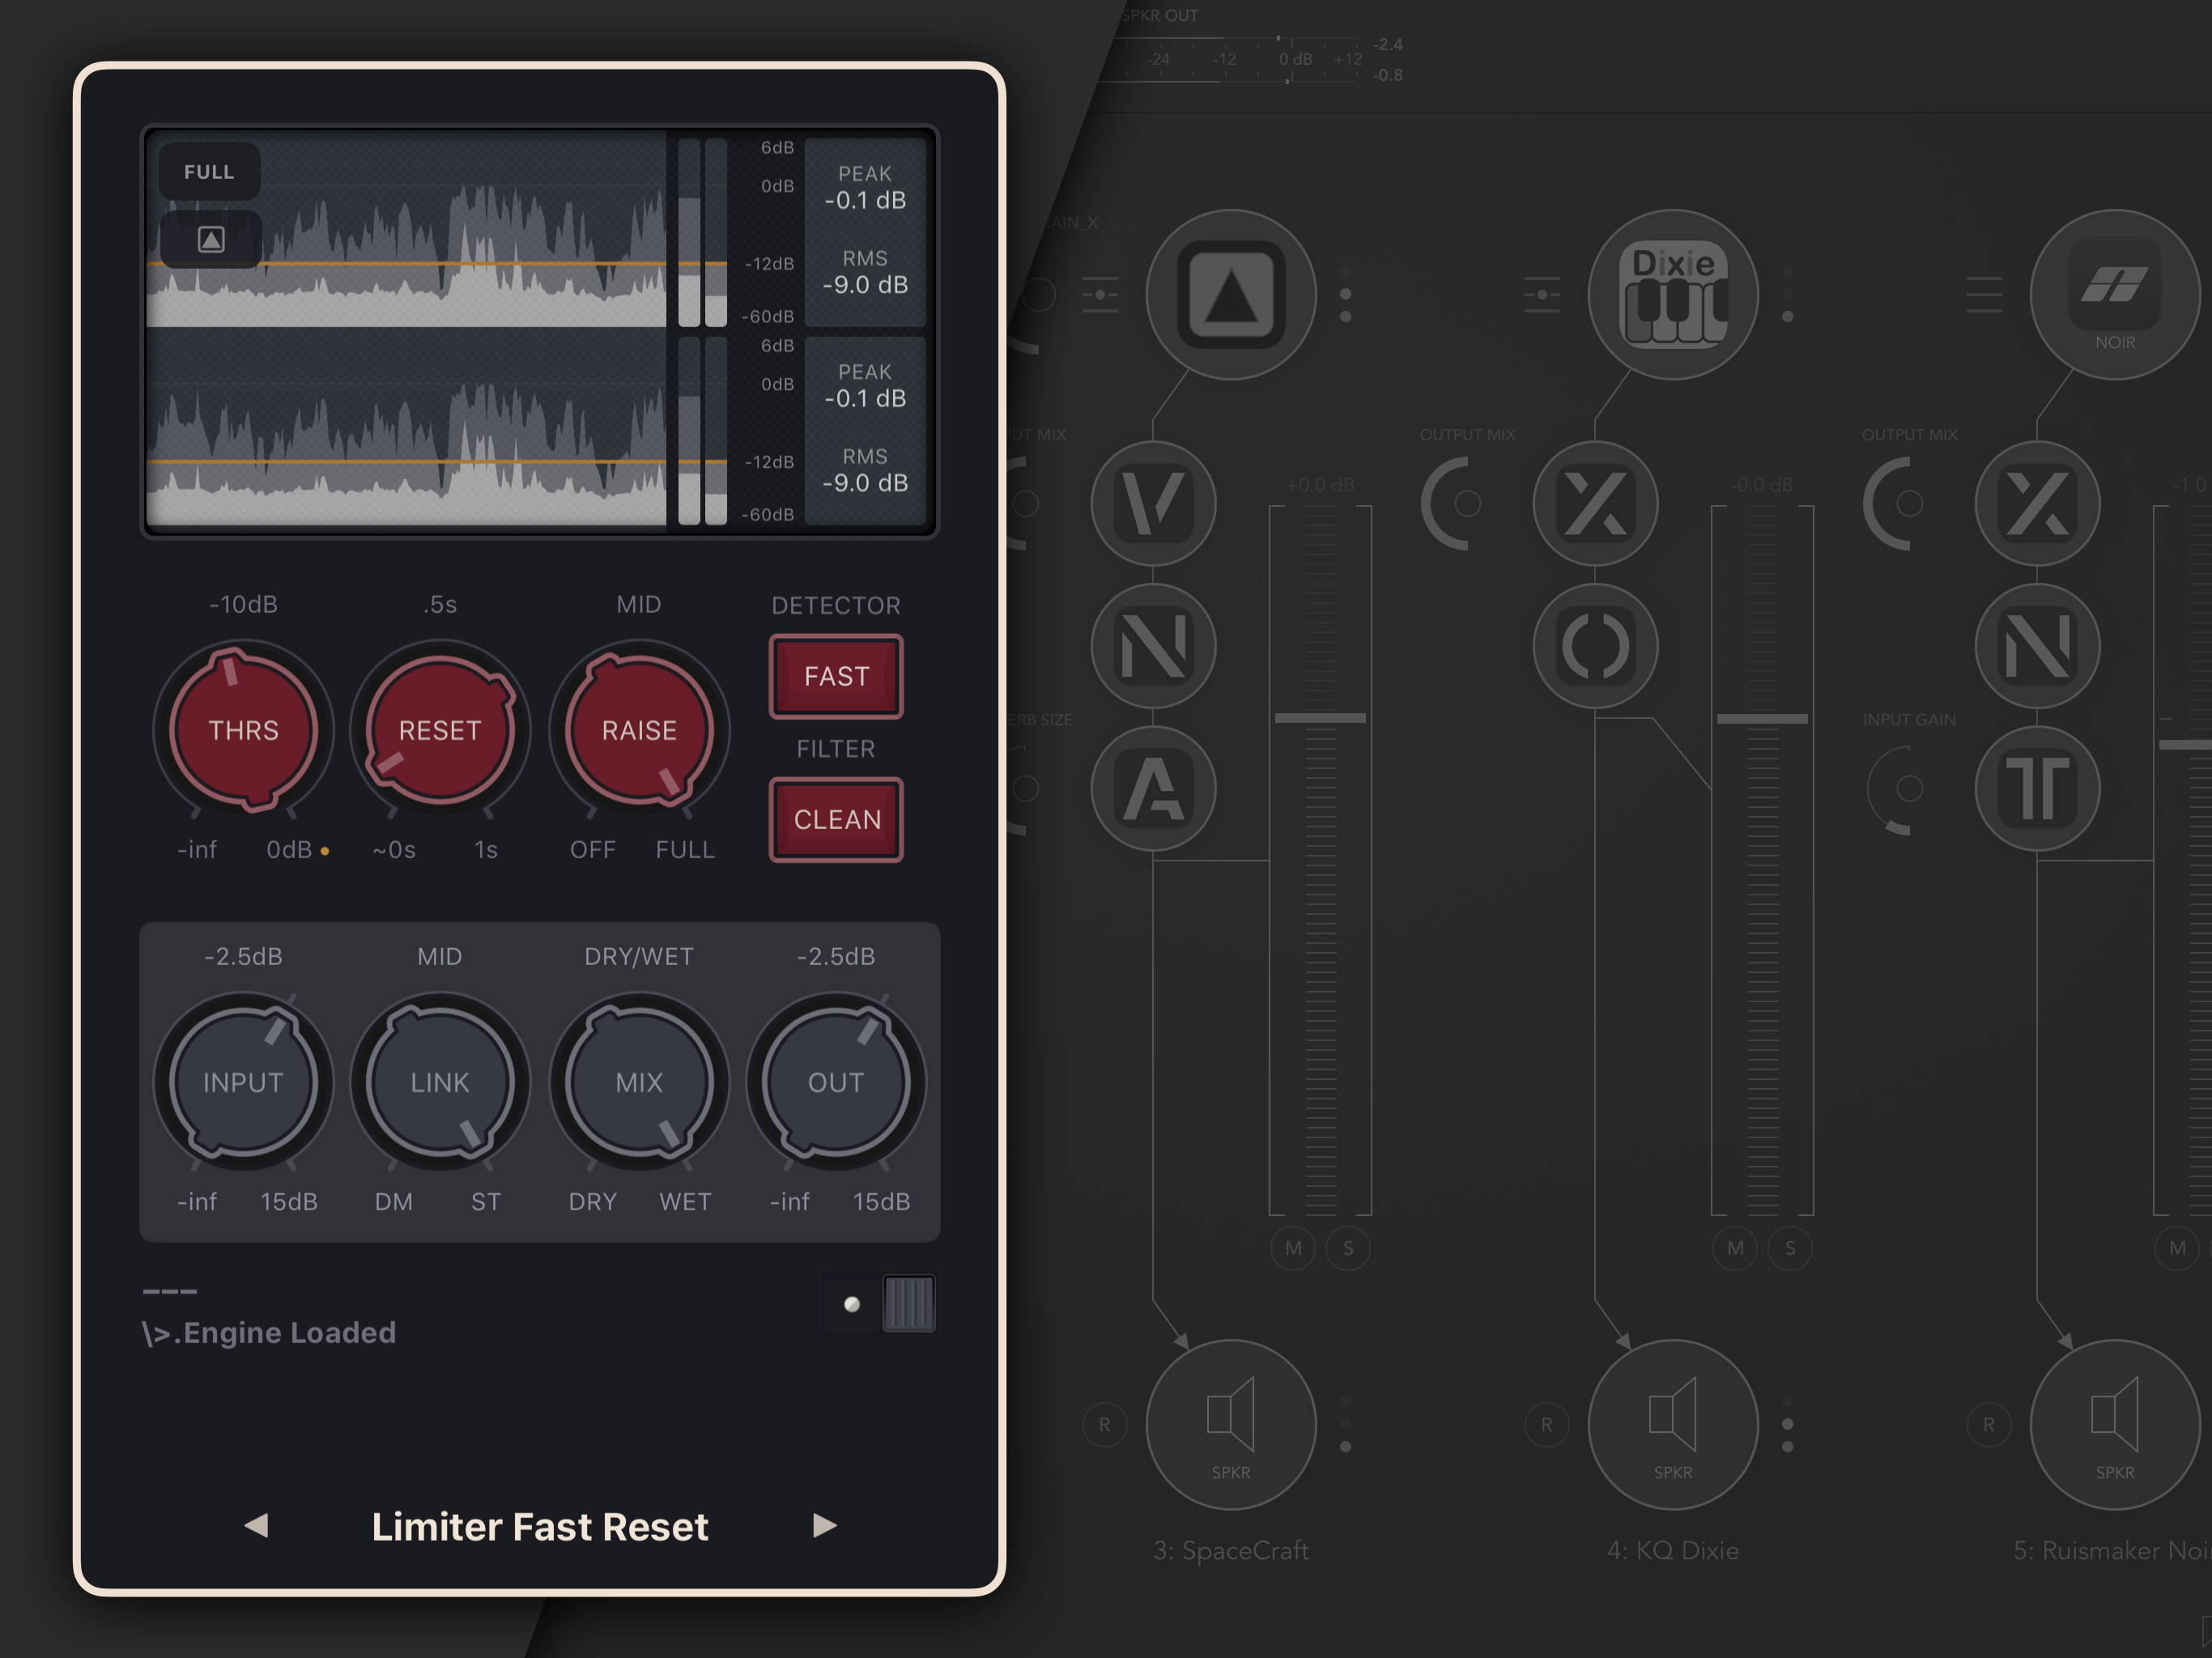Image resolution: width=2212 pixels, height=1658 pixels.
Task: Solo the KQ Dixie channel with S
Action: click(x=1789, y=1248)
